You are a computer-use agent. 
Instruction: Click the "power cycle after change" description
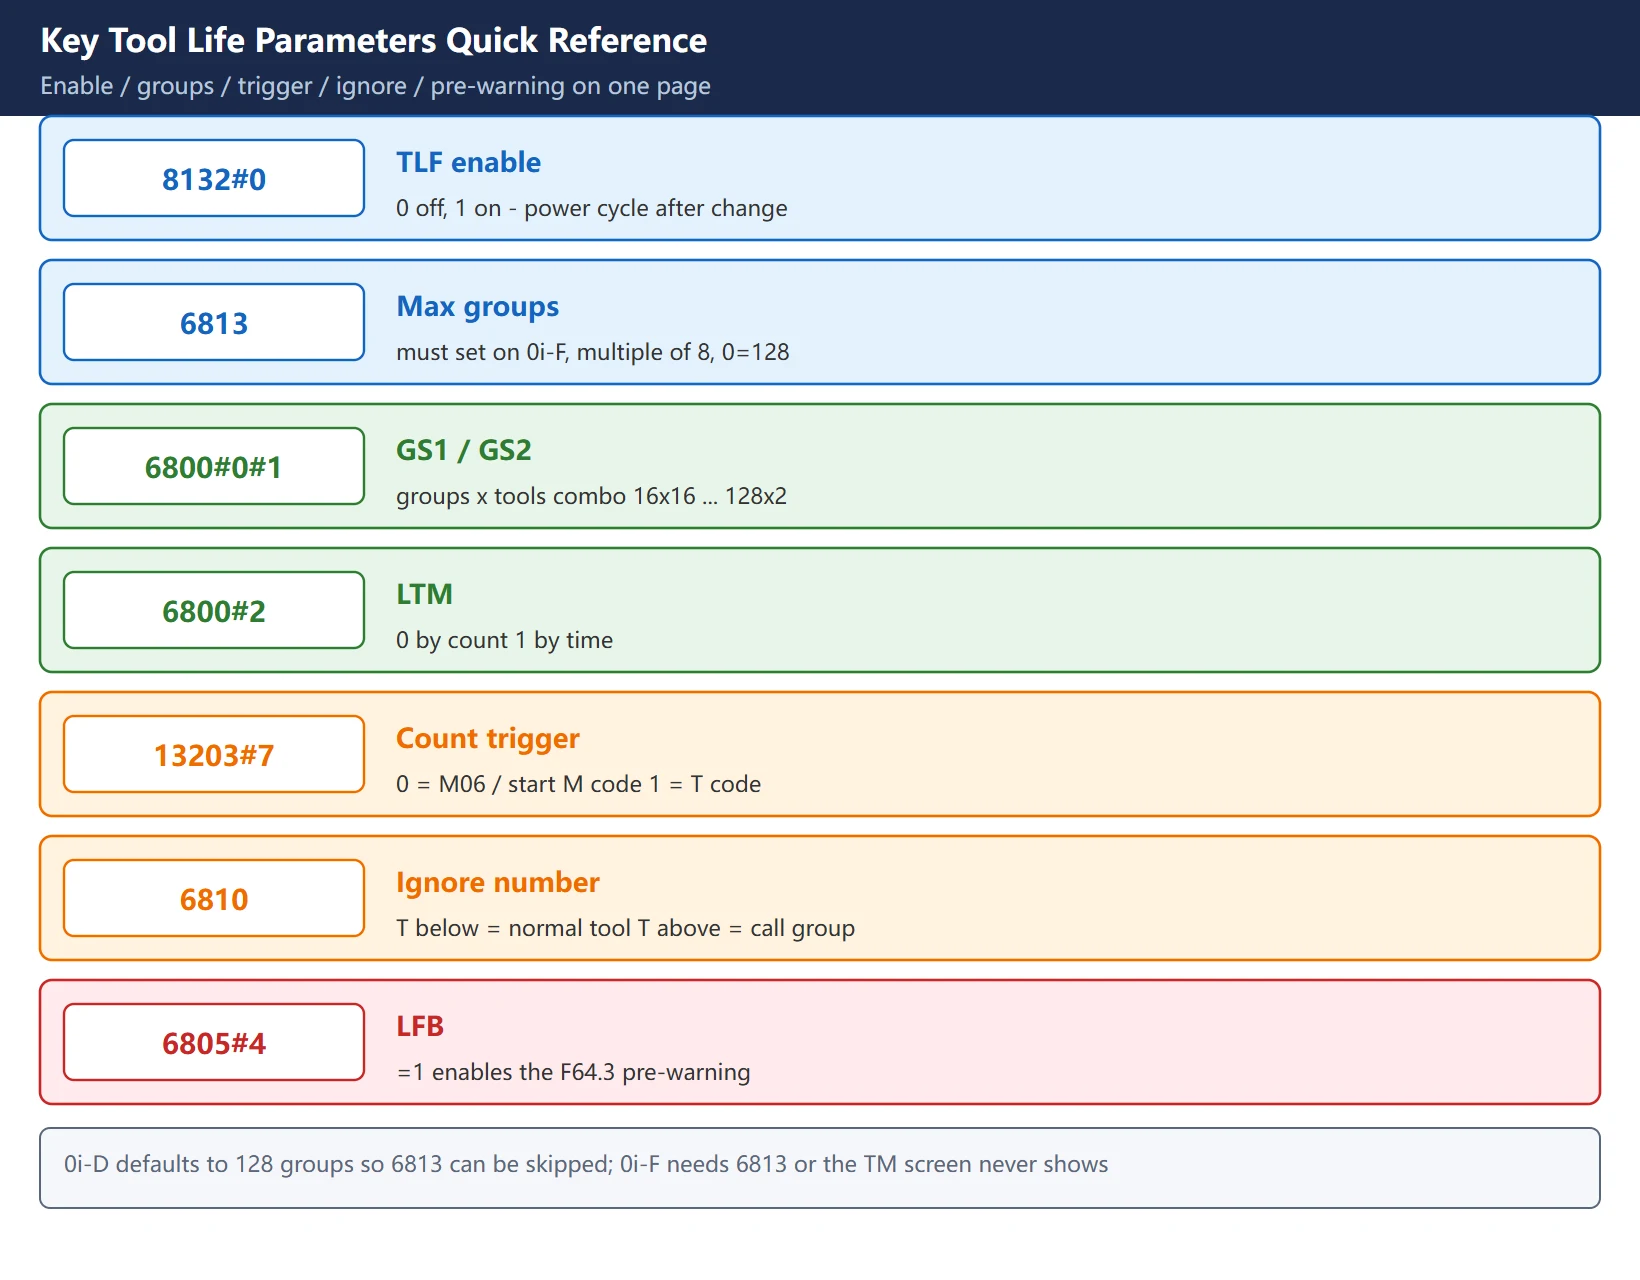point(592,208)
